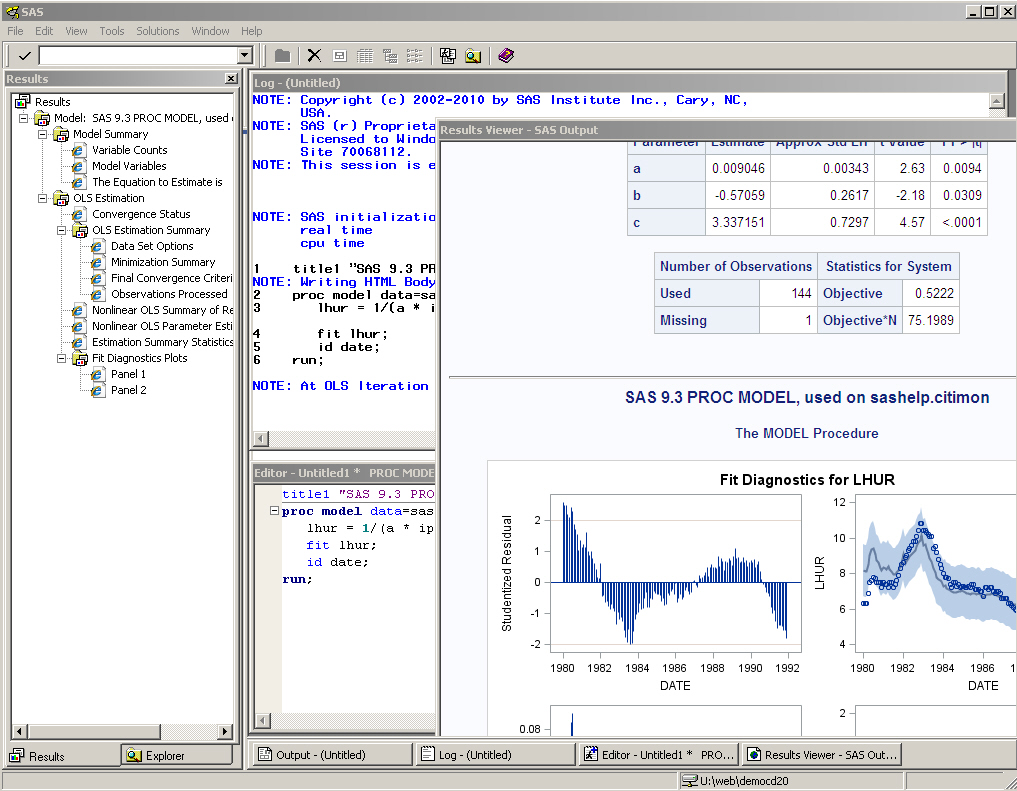Click the list view toolbar icon
This screenshot has width=1017, height=791.
click(x=414, y=56)
